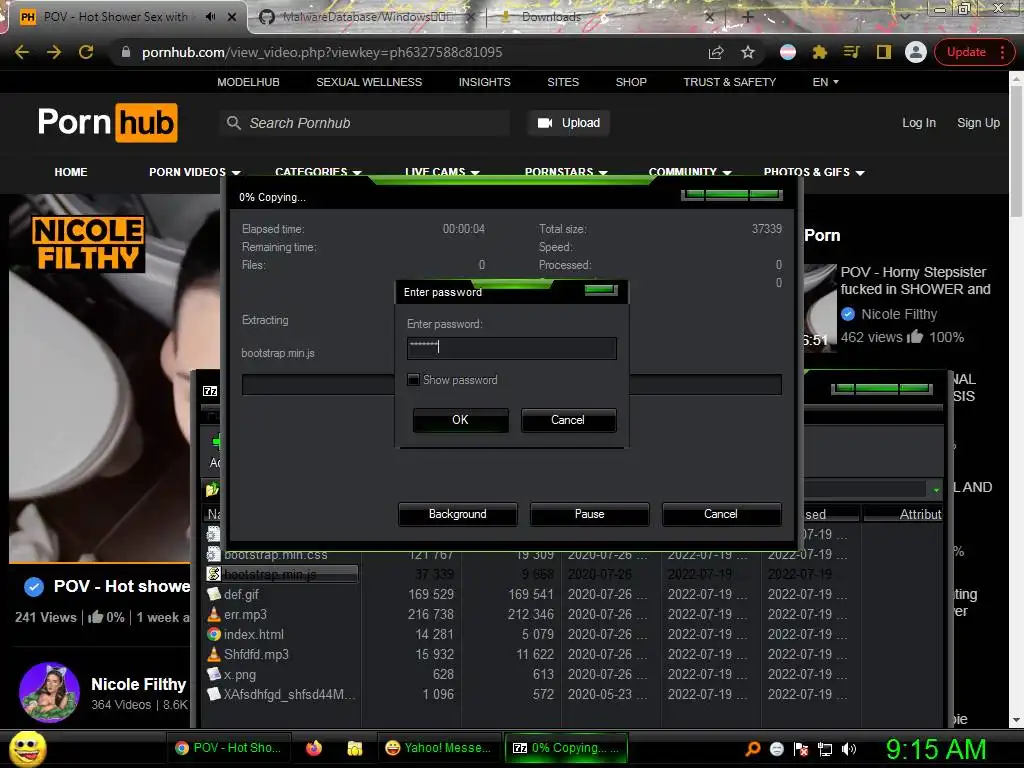Expand the PHOTOS & GIFS dropdown menu
This screenshot has width=1024, height=768.
point(814,172)
